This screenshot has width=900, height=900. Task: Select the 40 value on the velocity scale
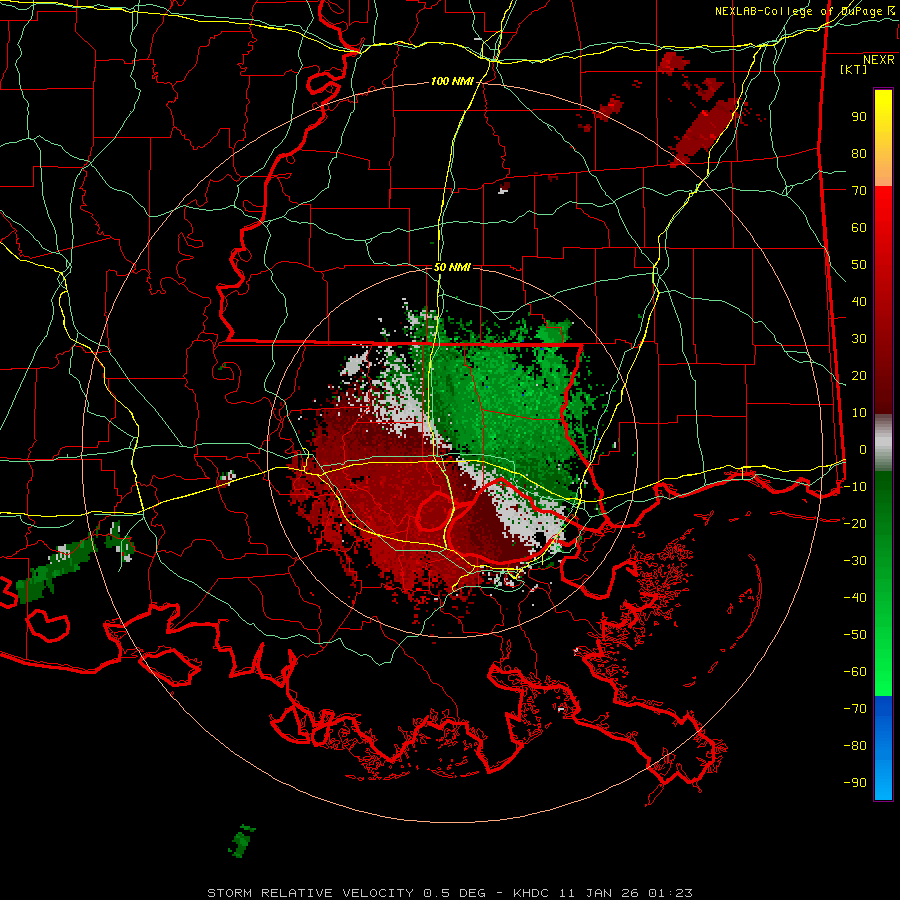(x=859, y=302)
